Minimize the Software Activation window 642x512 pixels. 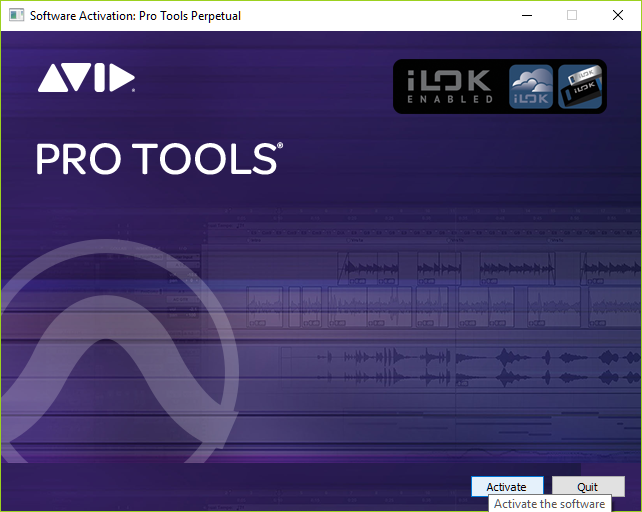tap(526, 15)
